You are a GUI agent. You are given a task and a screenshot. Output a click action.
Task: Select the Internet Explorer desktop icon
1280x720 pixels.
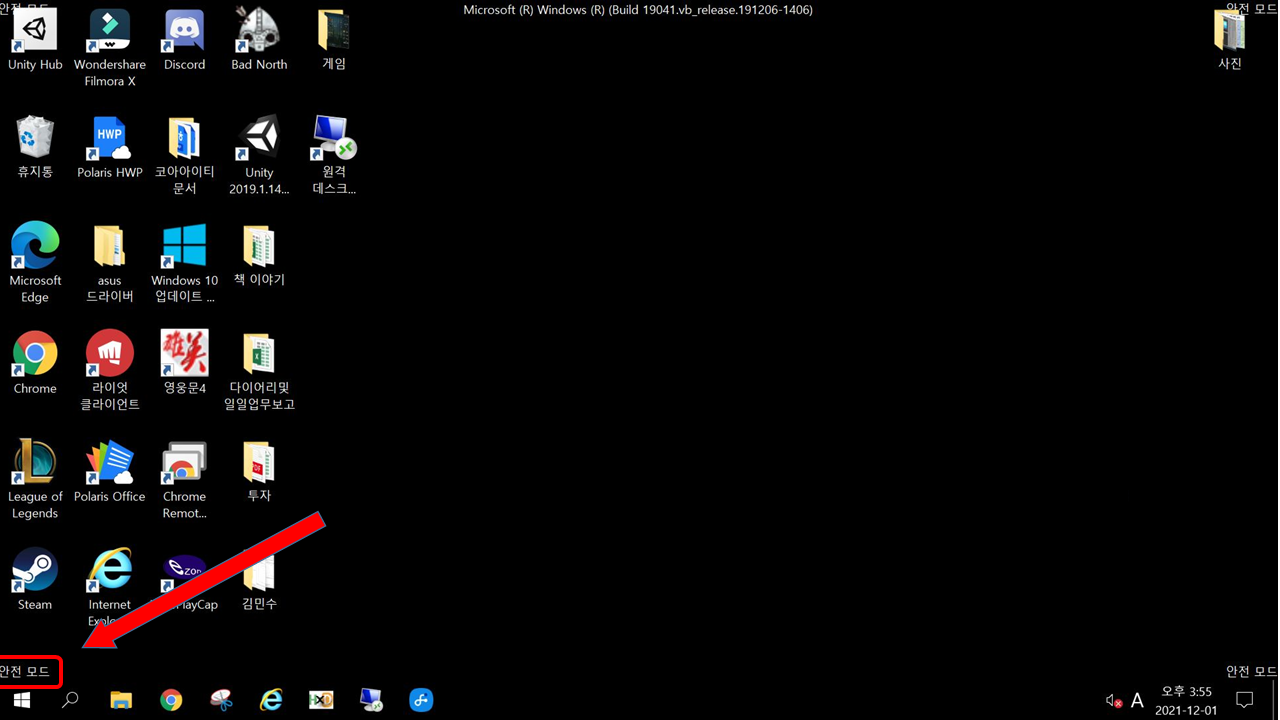[x=110, y=586]
